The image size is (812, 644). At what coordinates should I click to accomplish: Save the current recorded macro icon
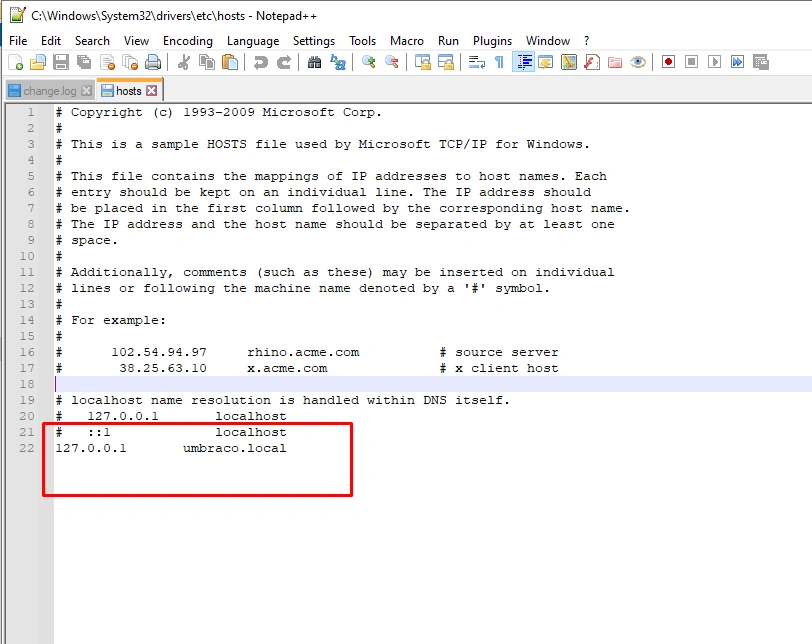761,62
